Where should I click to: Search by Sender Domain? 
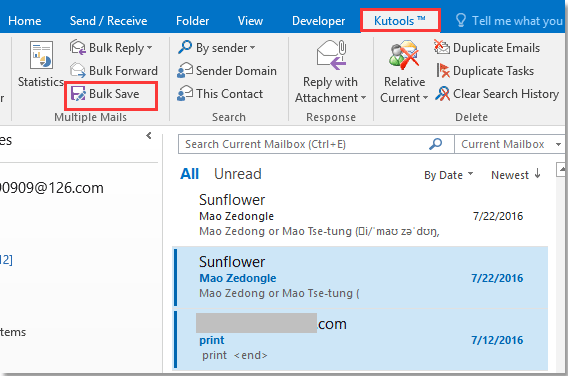[227, 71]
